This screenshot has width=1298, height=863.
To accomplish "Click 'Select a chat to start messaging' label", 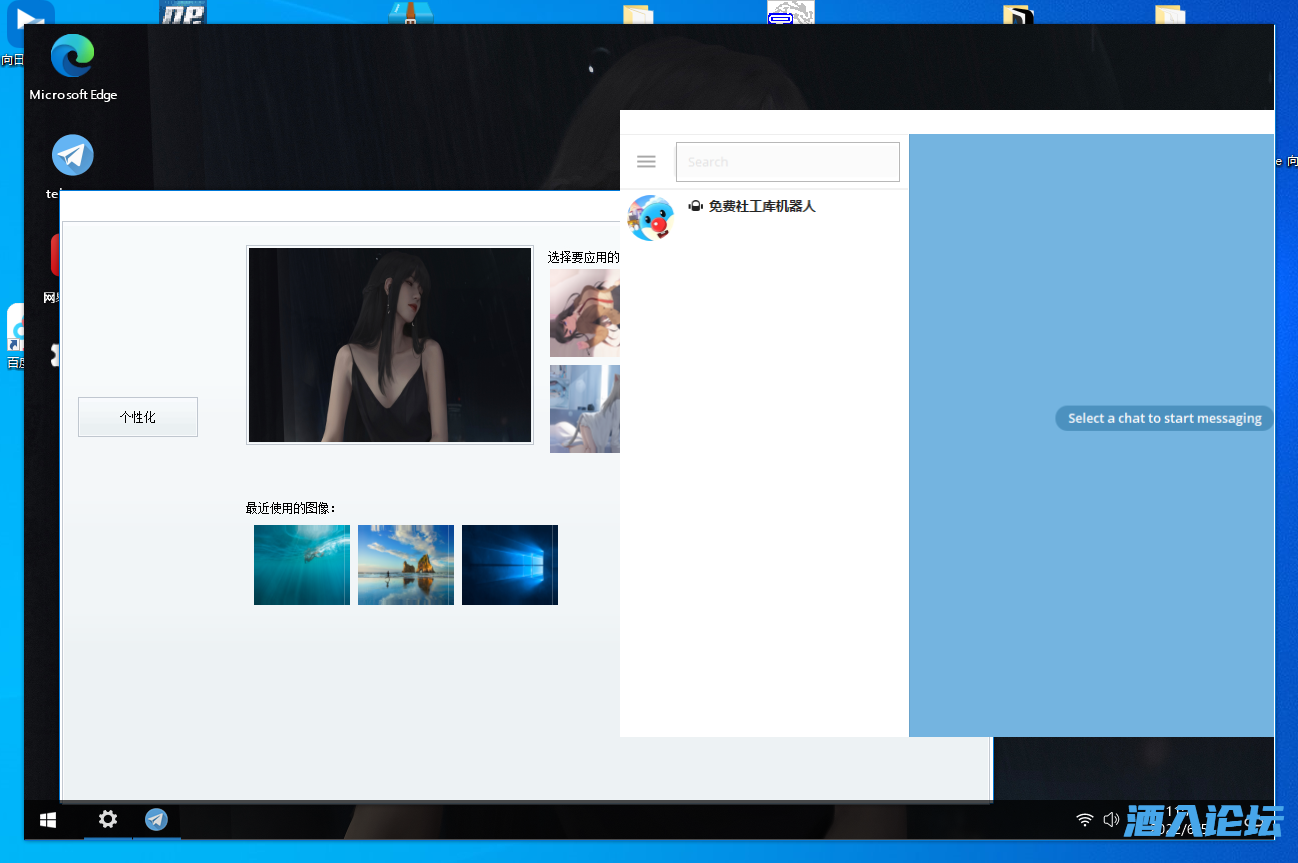I will pyautogui.click(x=1164, y=418).
